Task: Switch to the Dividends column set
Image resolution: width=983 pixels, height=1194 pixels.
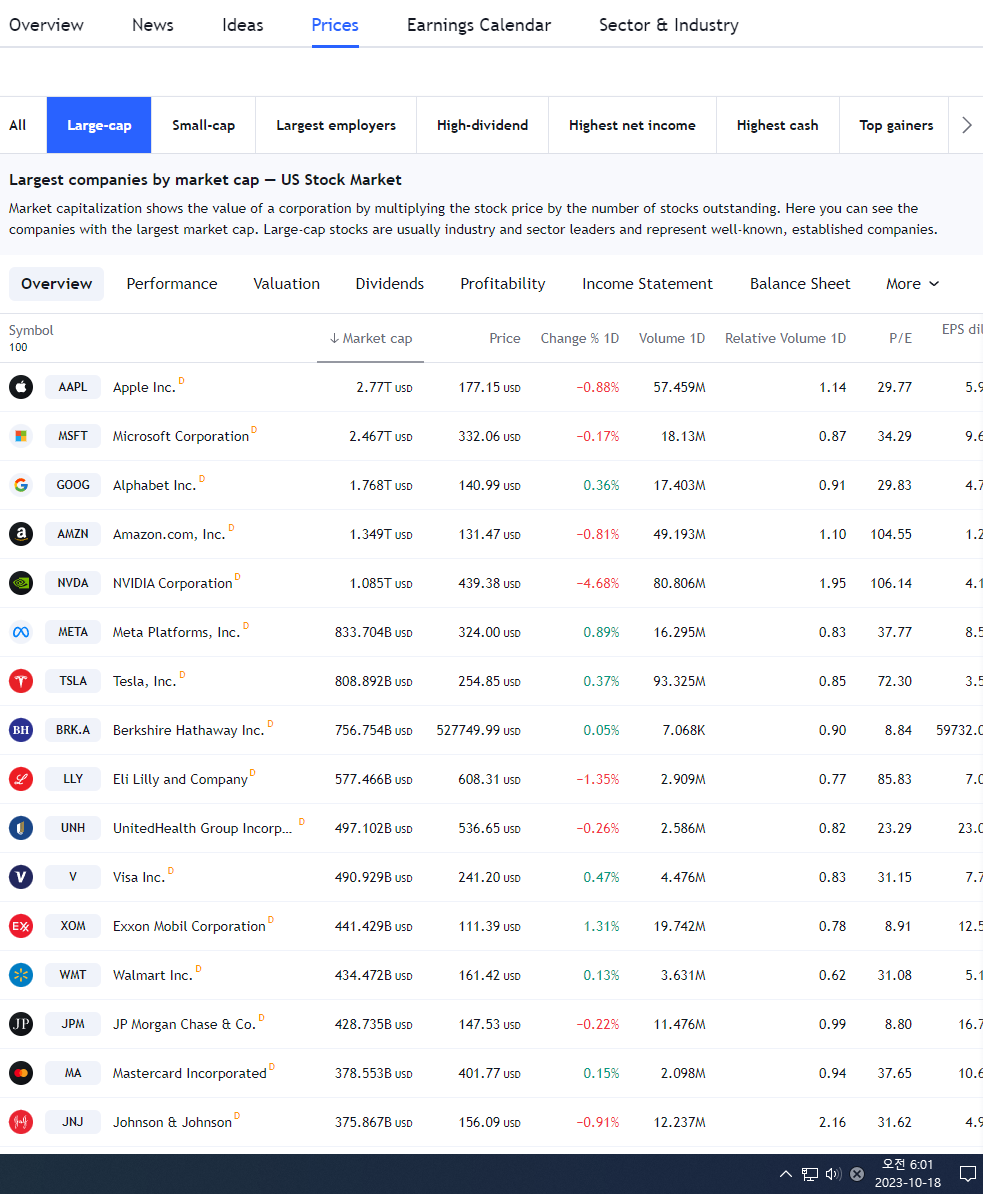Action: [x=390, y=283]
